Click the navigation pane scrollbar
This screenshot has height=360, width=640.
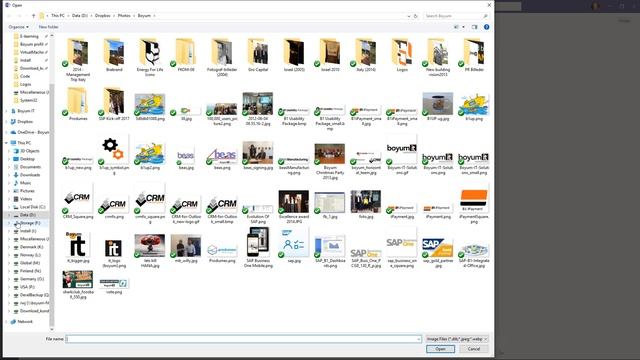52,206
